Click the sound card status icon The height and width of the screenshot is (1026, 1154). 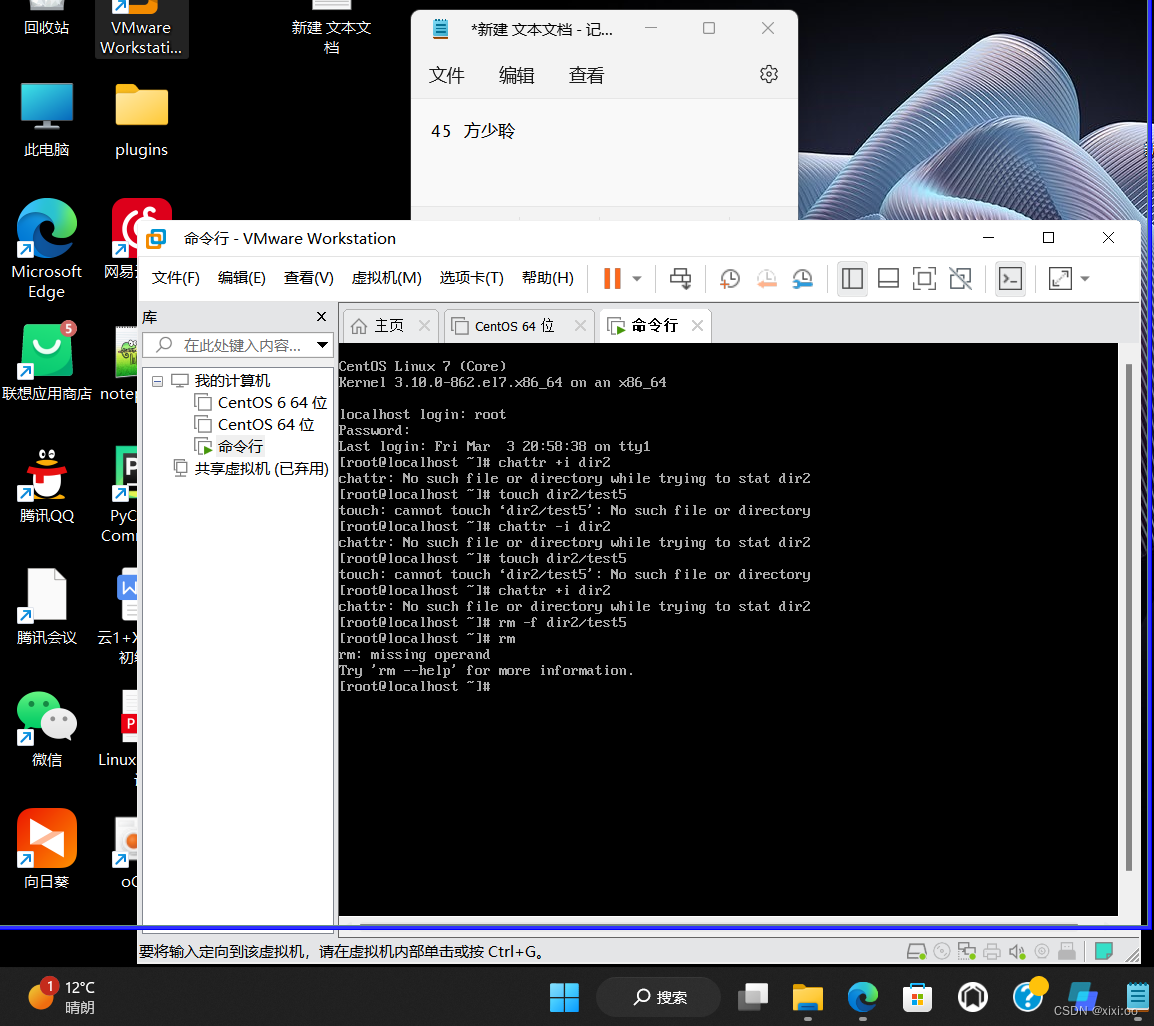(1017, 952)
